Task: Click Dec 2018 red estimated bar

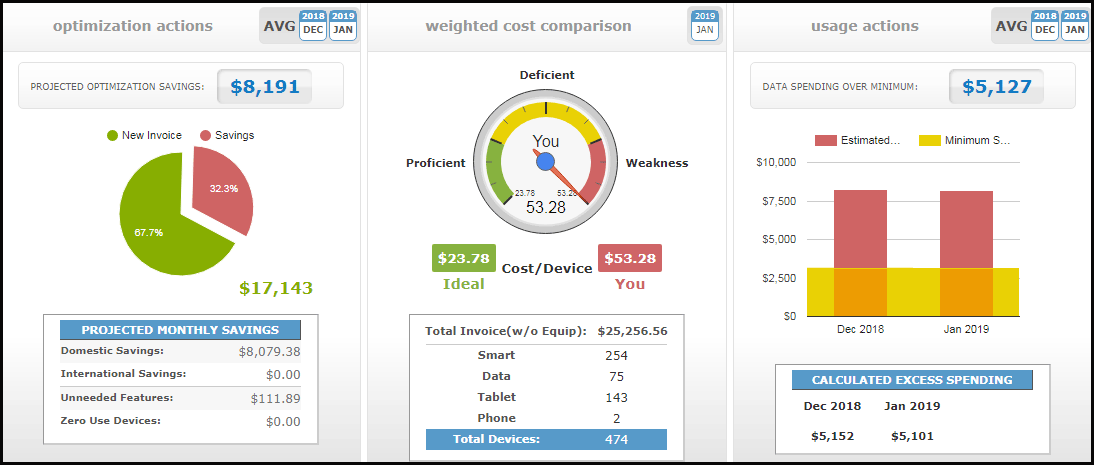Action: 860,229
